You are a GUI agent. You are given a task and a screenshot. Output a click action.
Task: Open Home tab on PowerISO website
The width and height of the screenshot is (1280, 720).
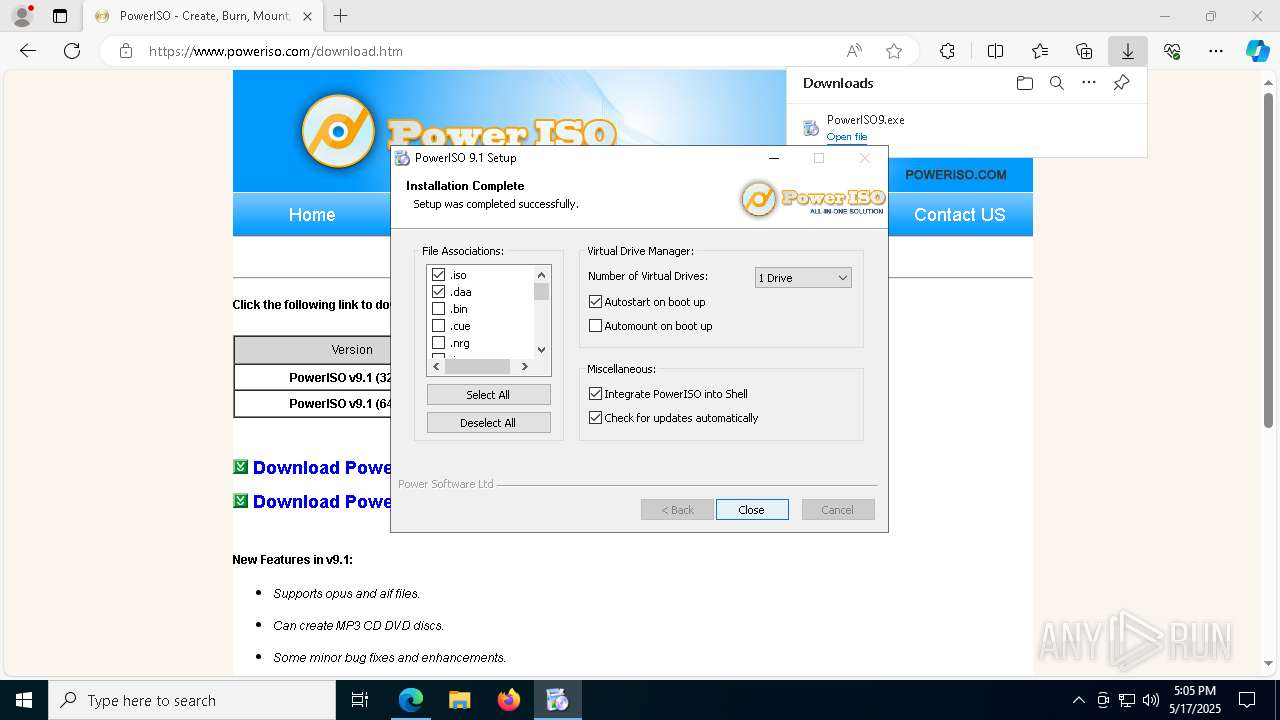pos(312,215)
